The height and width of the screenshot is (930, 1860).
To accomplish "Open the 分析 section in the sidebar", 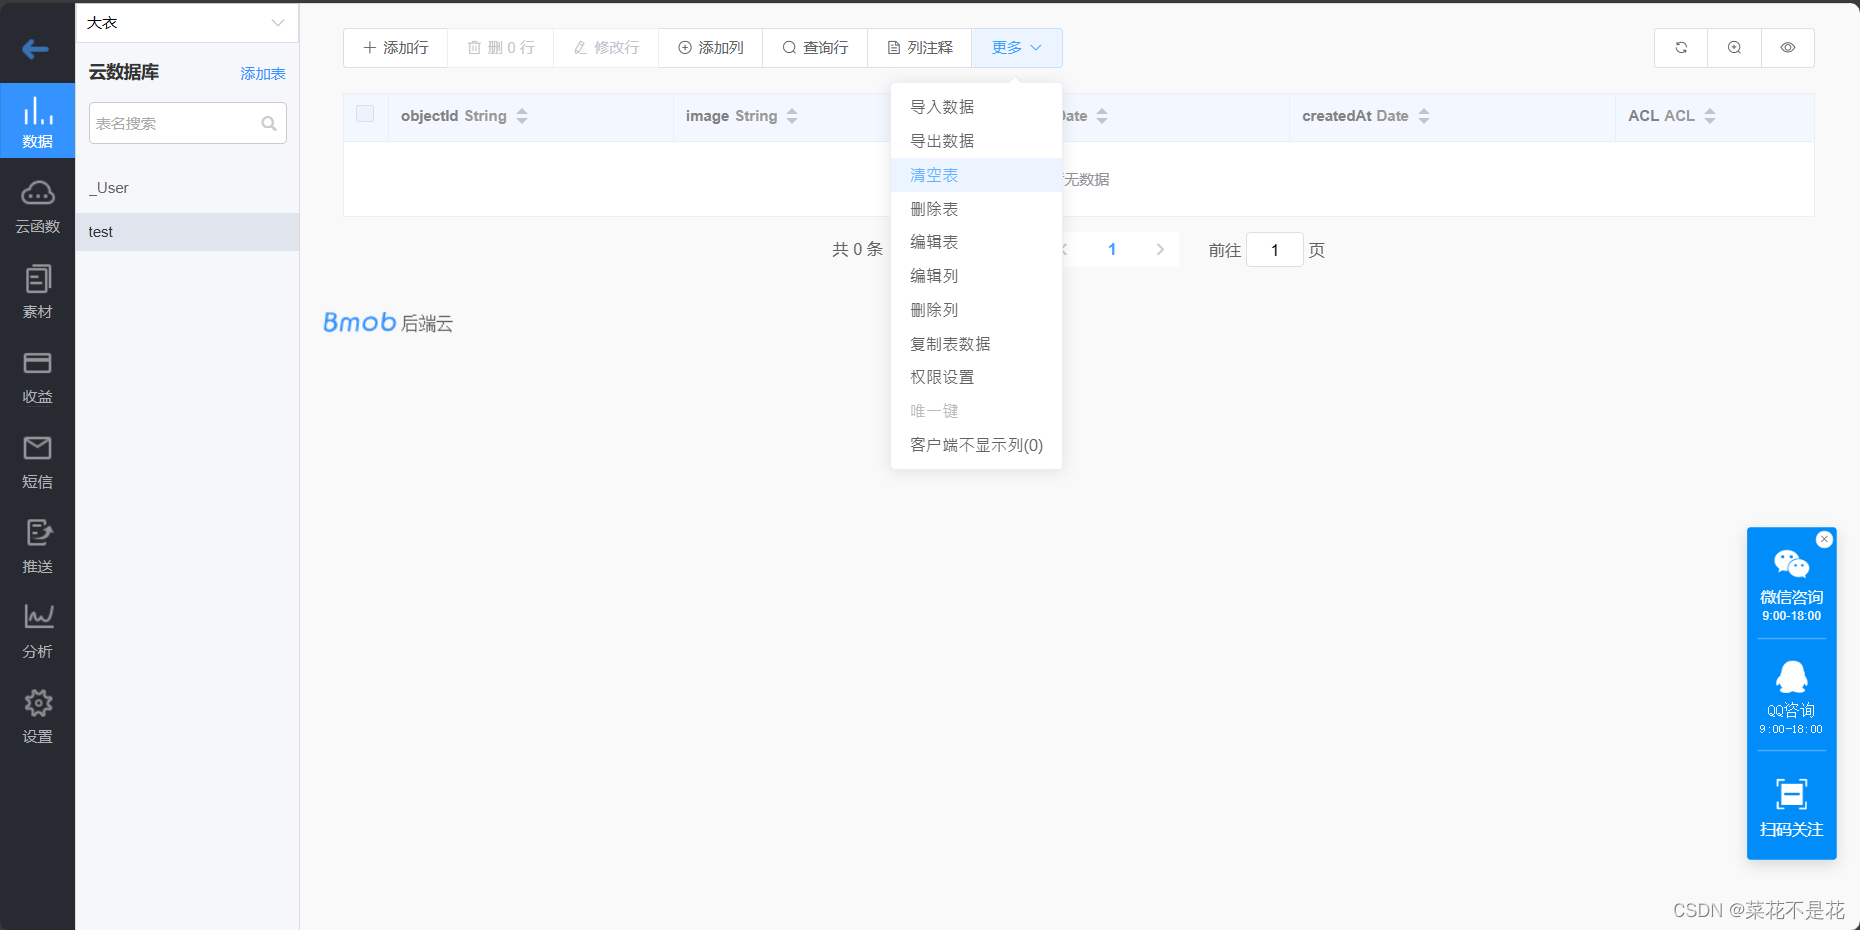I will (x=37, y=630).
